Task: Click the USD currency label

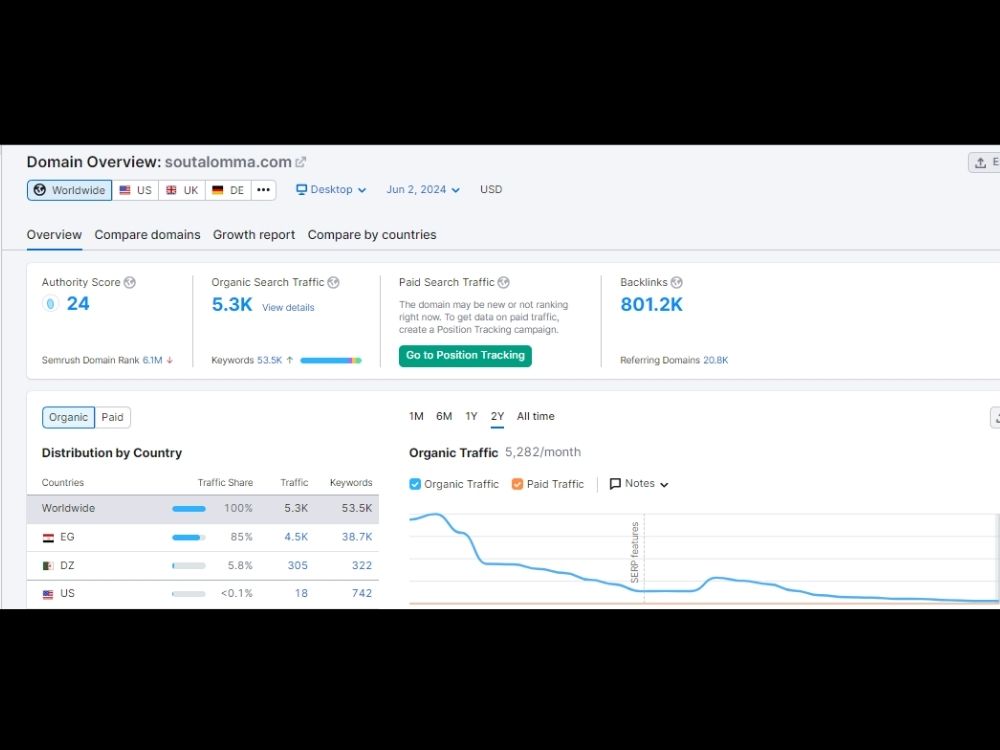Action: click(x=491, y=189)
